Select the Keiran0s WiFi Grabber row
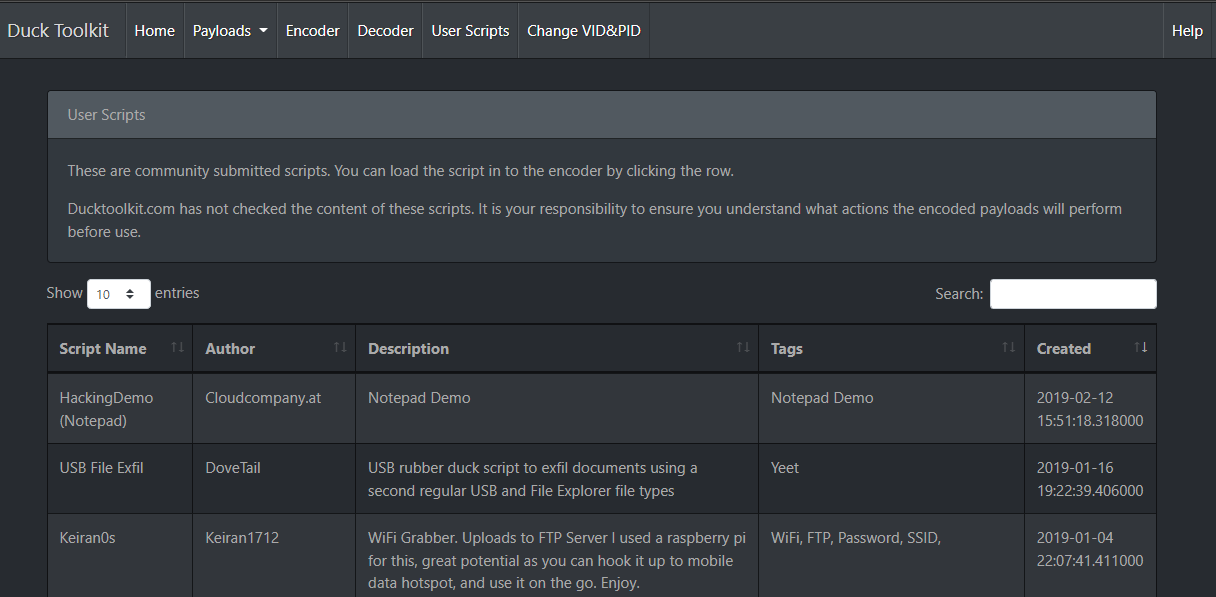The height and width of the screenshot is (597, 1216). click(88, 538)
